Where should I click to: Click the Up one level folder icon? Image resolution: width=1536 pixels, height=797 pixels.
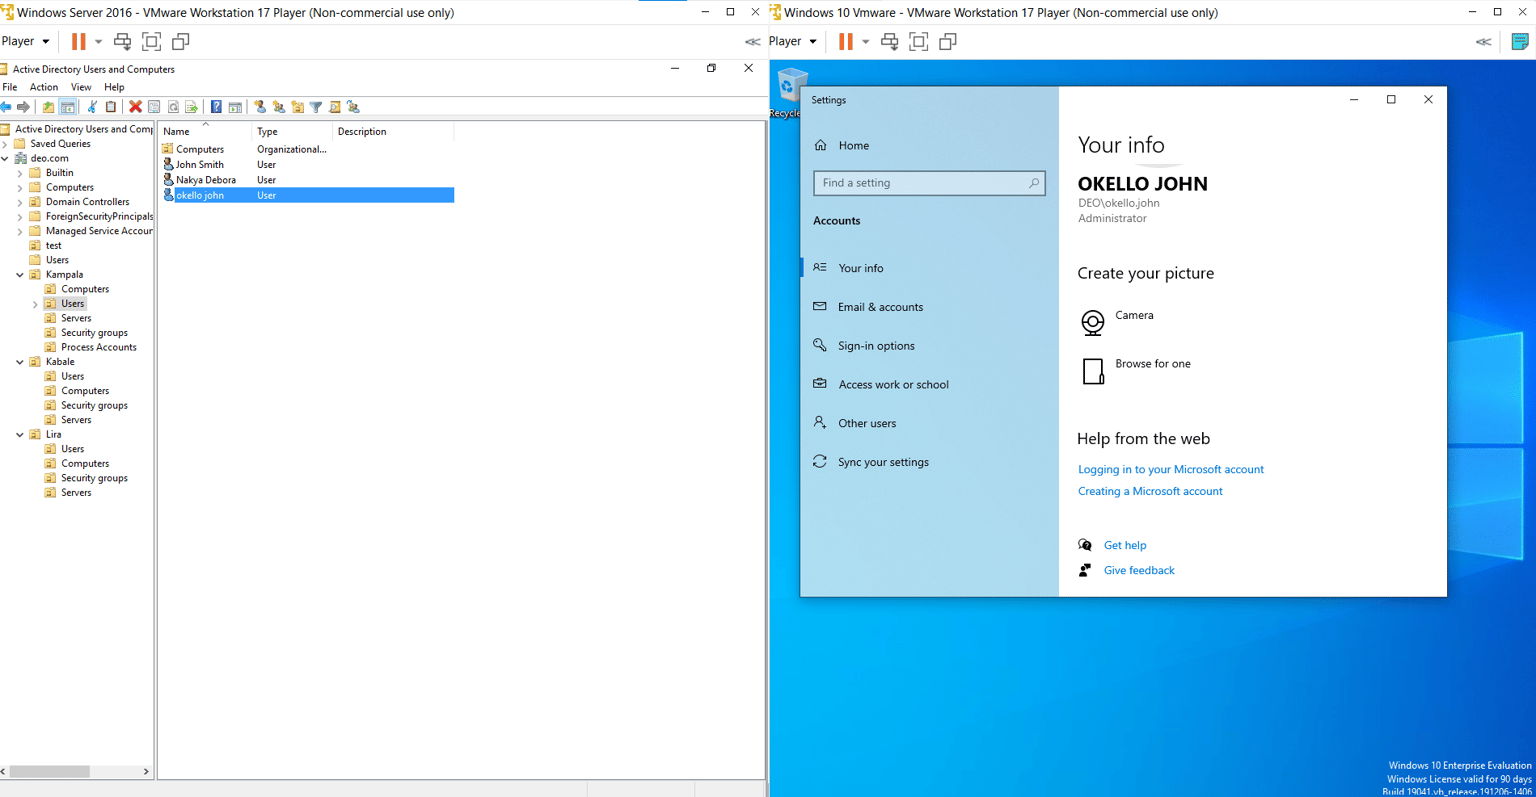(x=48, y=107)
